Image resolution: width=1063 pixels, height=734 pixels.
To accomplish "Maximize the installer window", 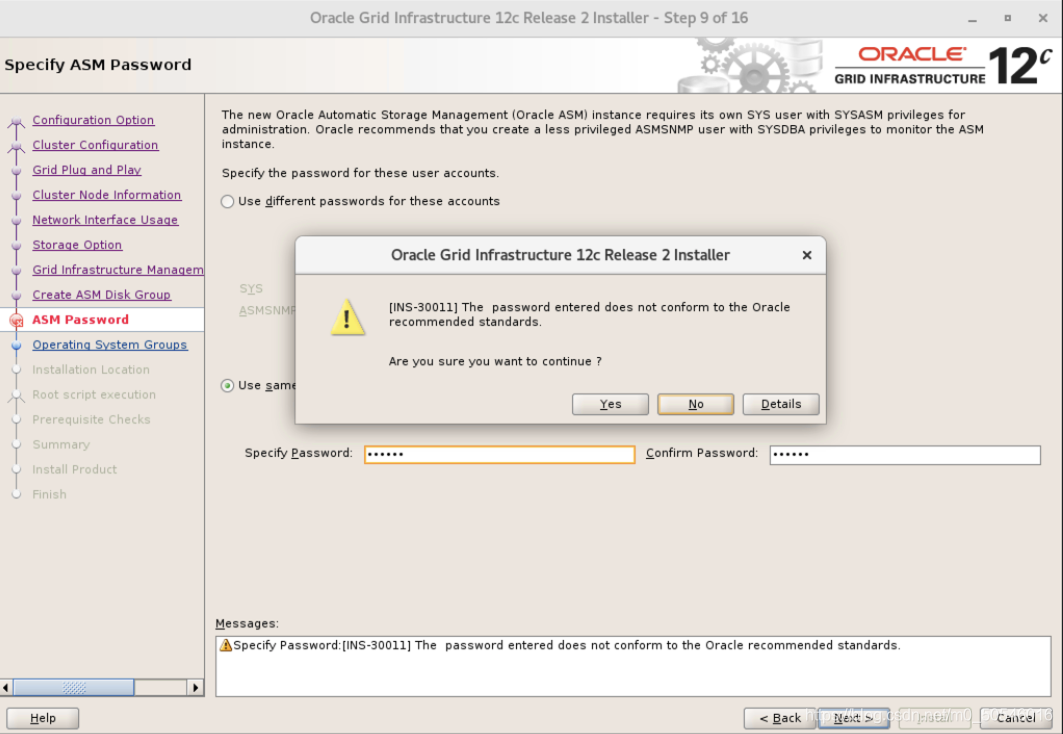I will pos(1007,18).
